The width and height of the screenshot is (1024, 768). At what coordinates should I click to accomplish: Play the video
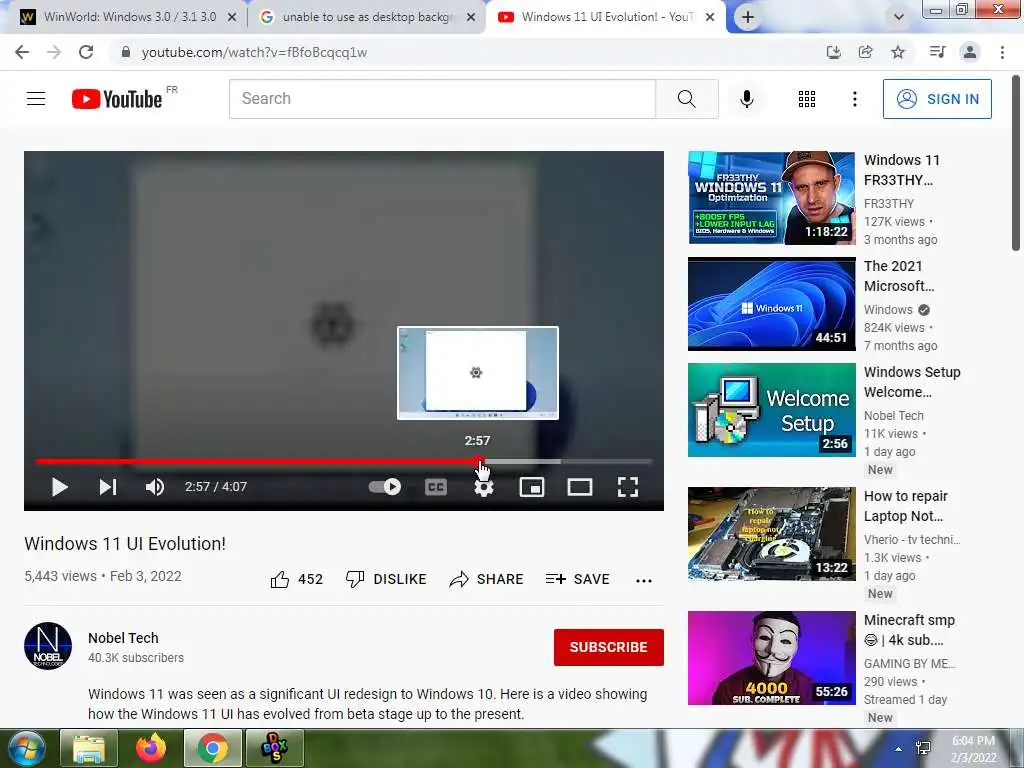[x=59, y=487]
